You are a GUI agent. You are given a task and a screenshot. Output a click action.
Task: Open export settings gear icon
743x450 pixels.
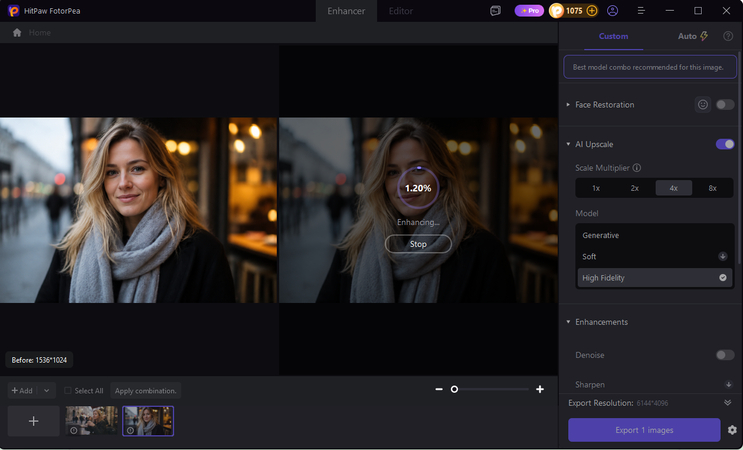pos(732,430)
